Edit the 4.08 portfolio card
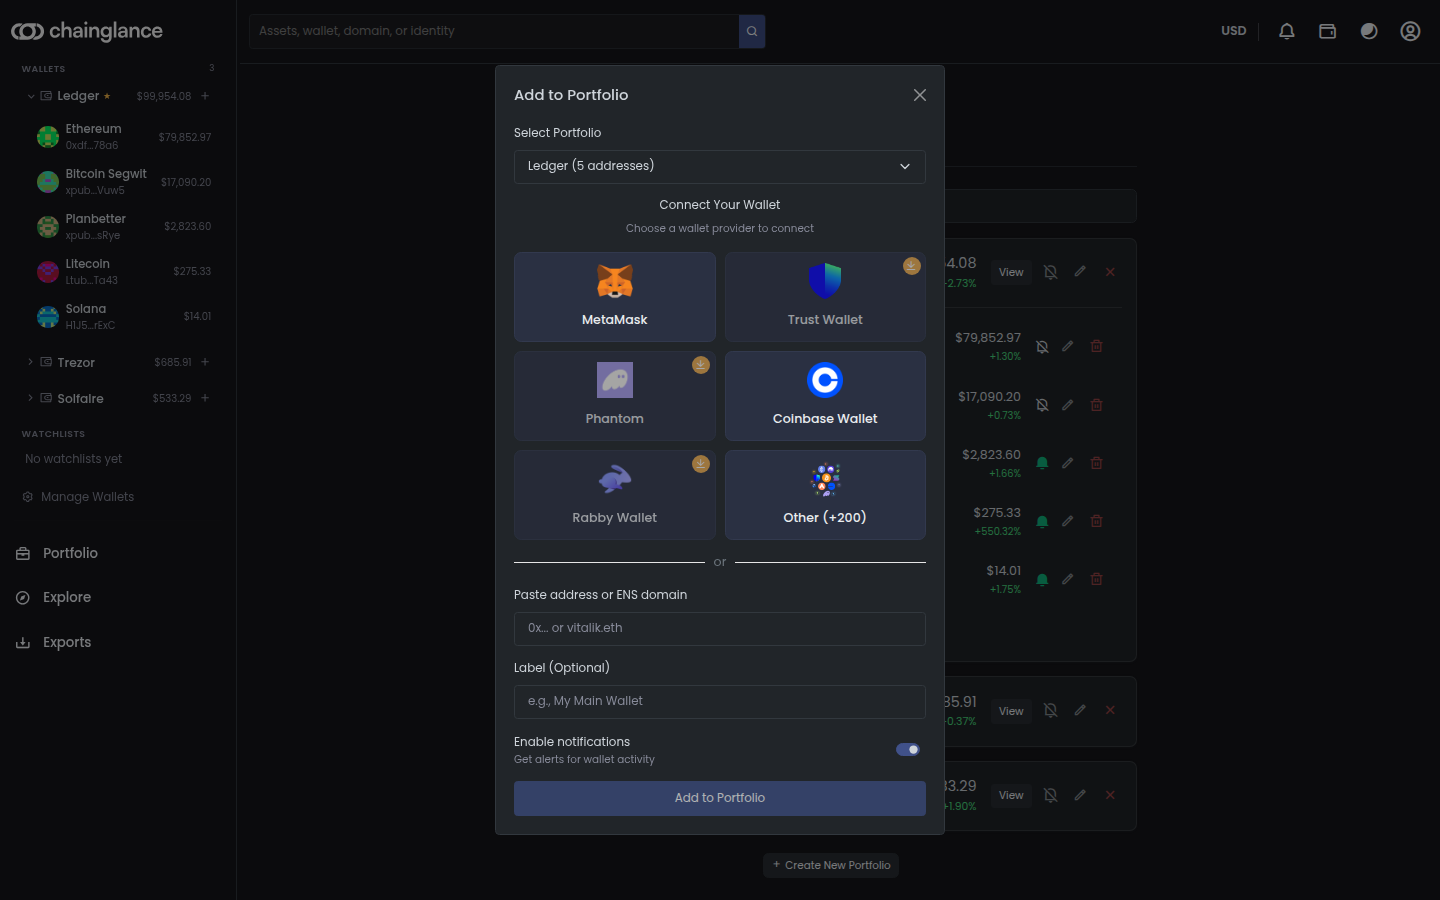1440x900 pixels. point(1080,271)
